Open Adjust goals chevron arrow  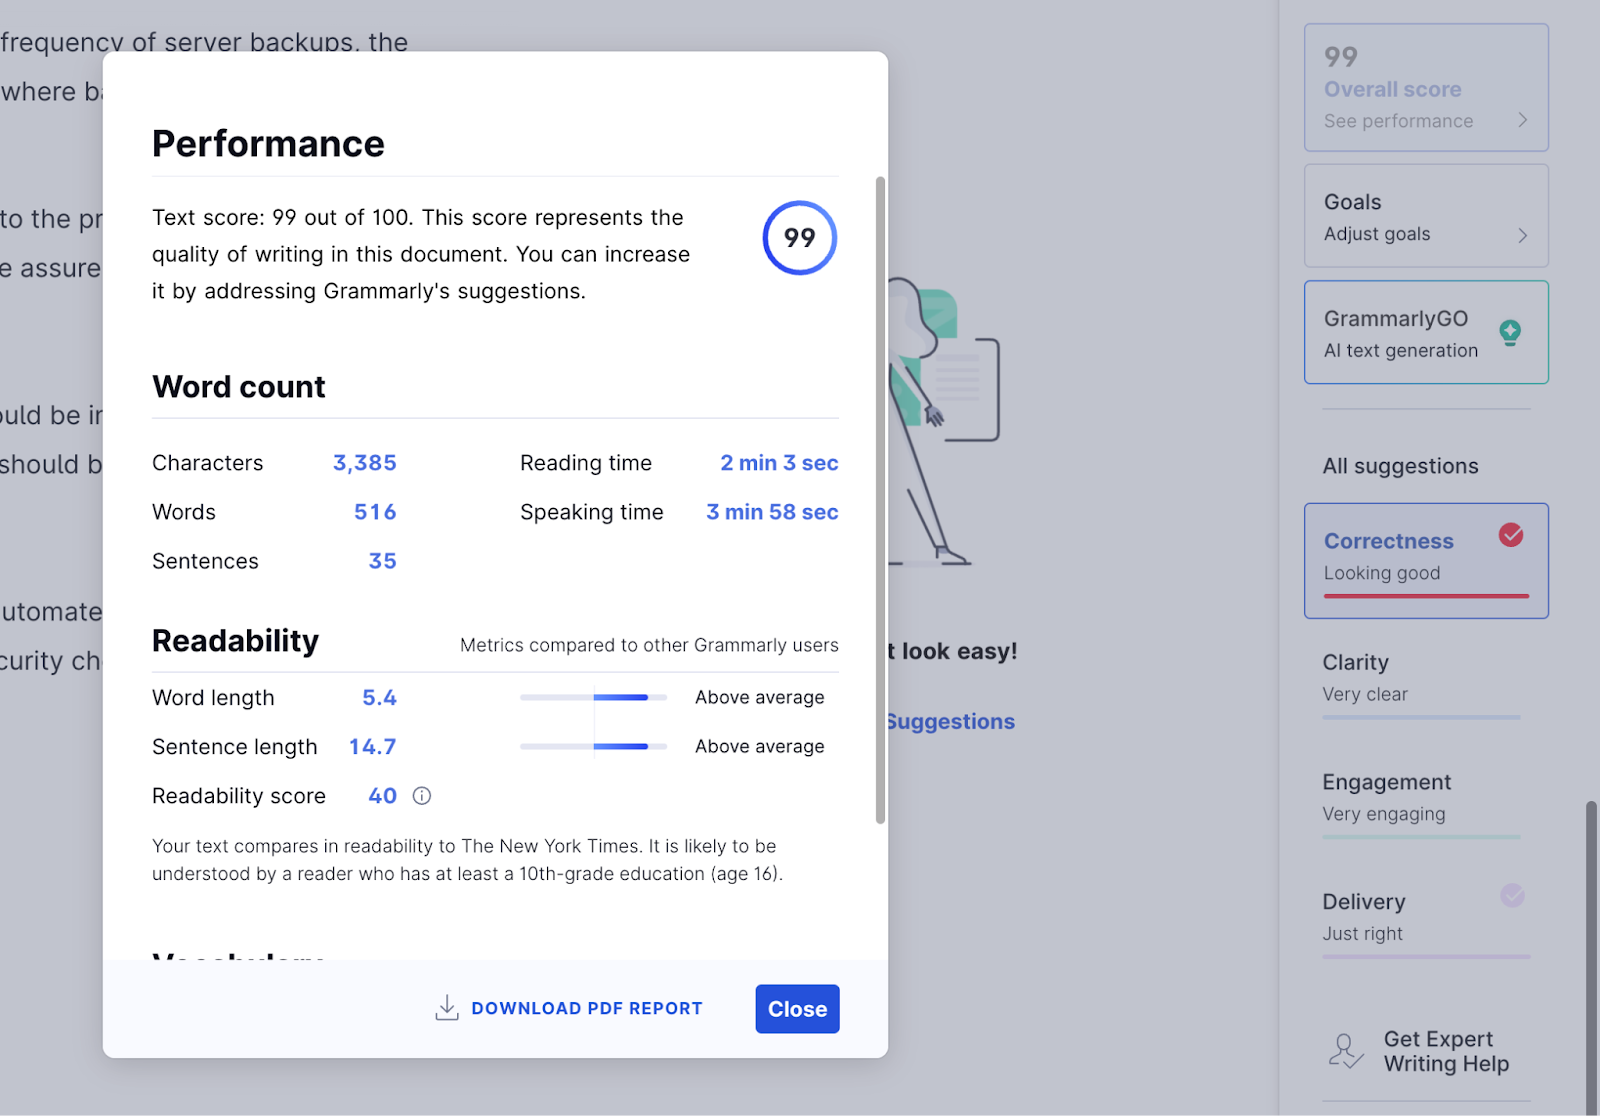click(x=1522, y=235)
